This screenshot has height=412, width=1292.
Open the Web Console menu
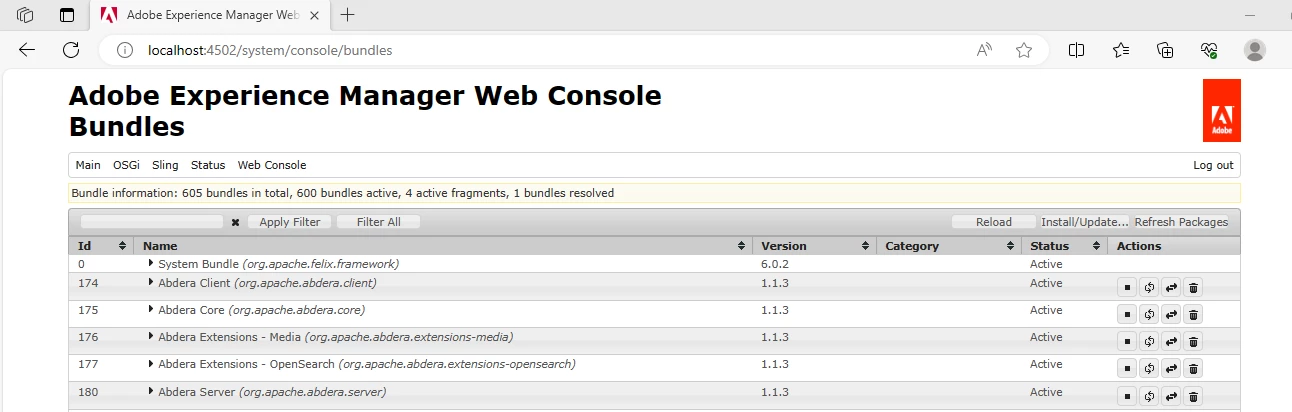[x=272, y=165]
